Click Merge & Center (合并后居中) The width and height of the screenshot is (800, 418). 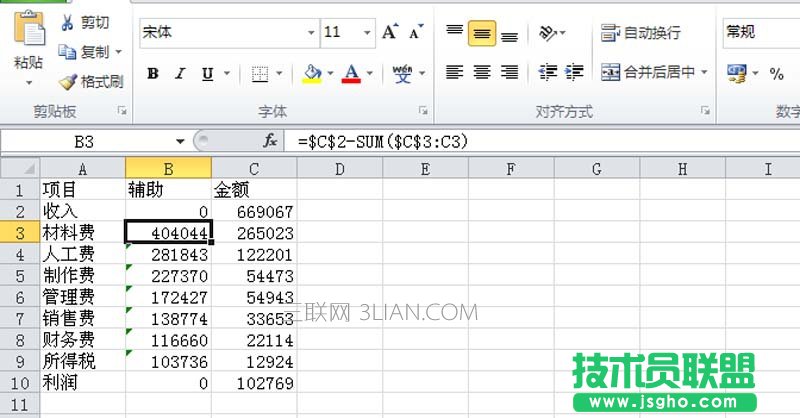tap(647, 72)
